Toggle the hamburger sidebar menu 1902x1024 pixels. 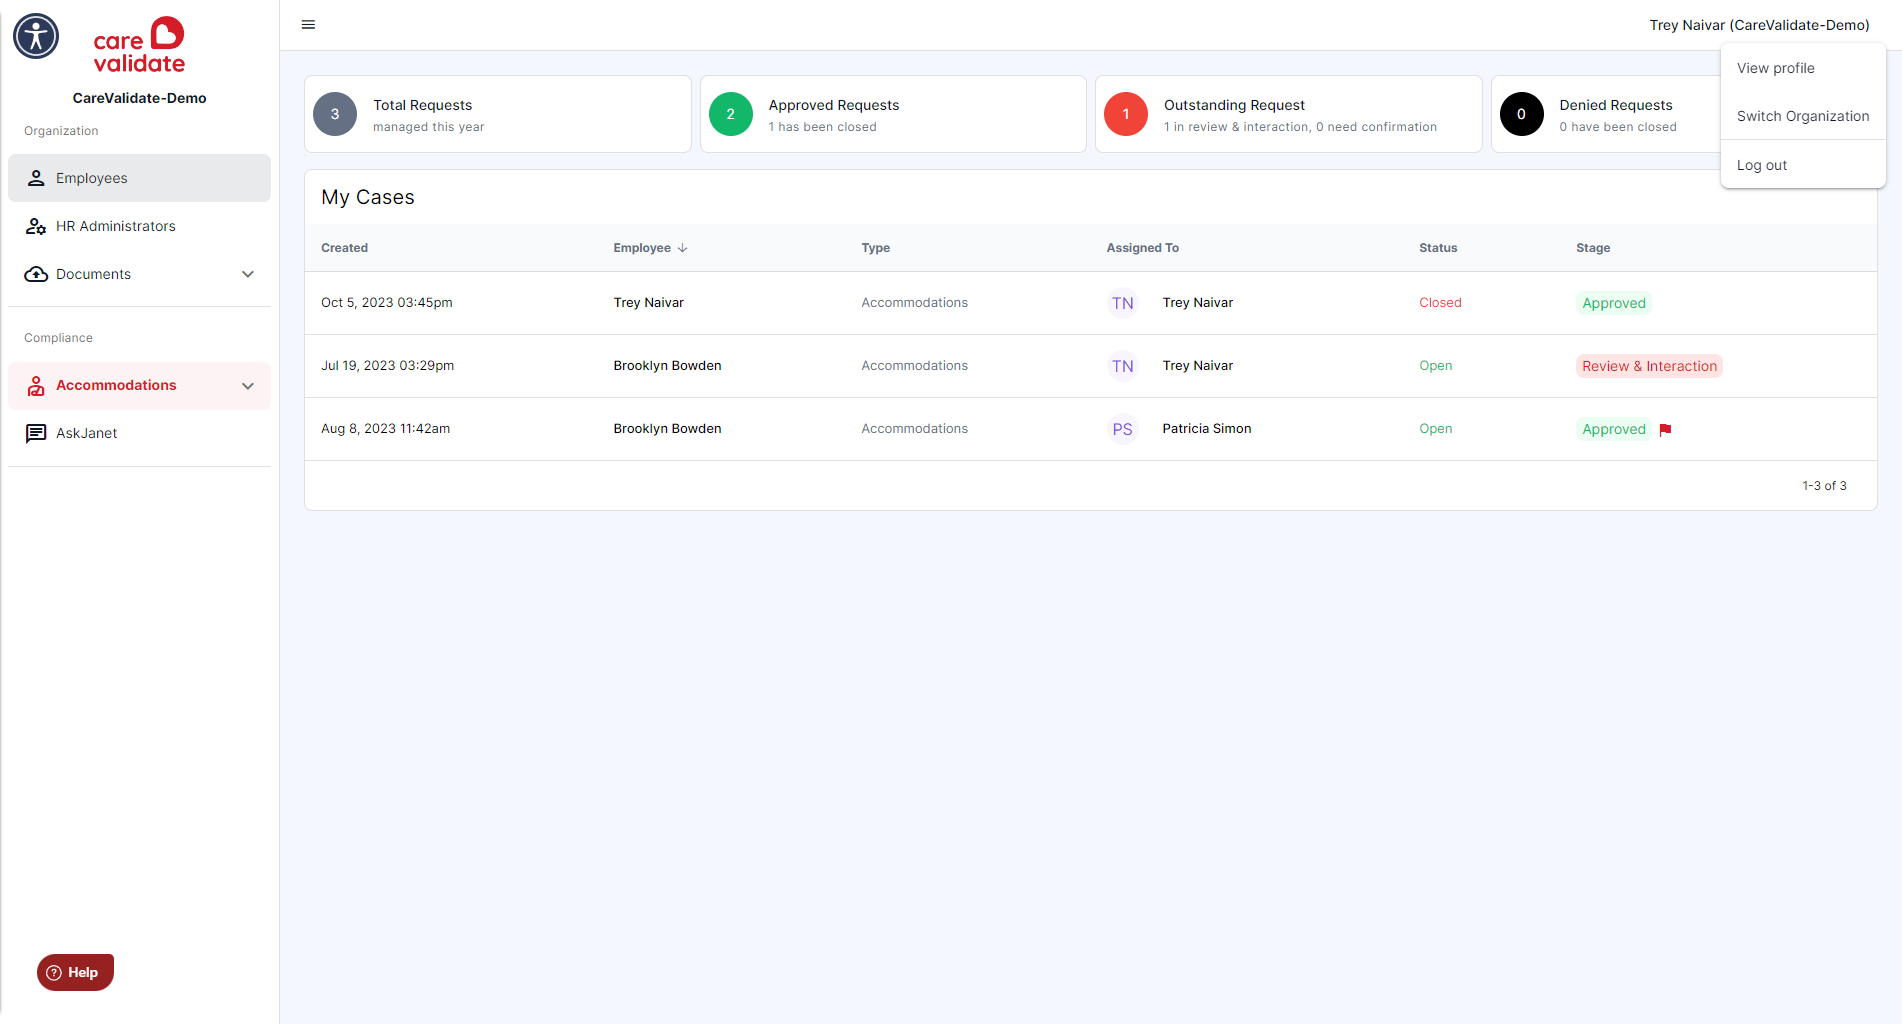pyautogui.click(x=308, y=25)
